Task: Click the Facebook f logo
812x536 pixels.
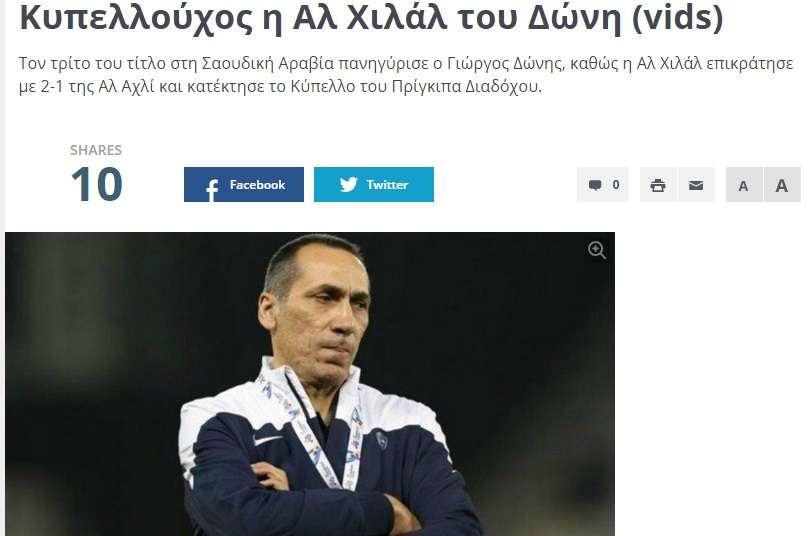Action: click(212, 190)
